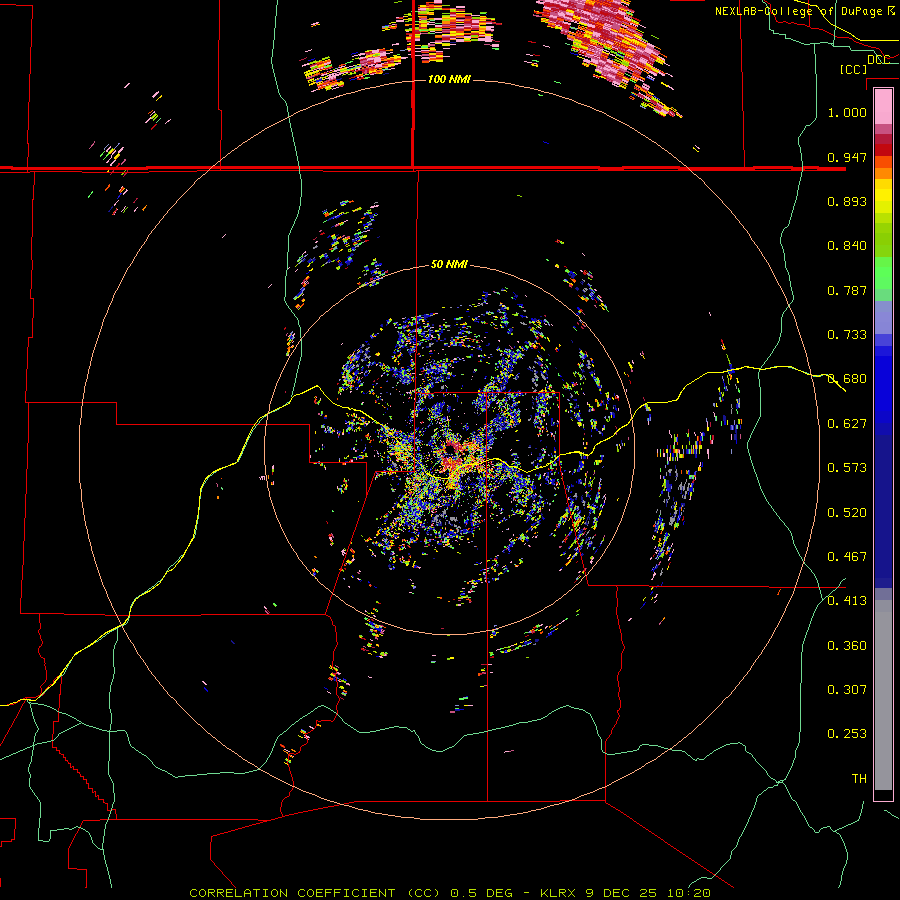Click the 0.627 legend value
The height and width of the screenshot is (900, 900).
(847, 423)
